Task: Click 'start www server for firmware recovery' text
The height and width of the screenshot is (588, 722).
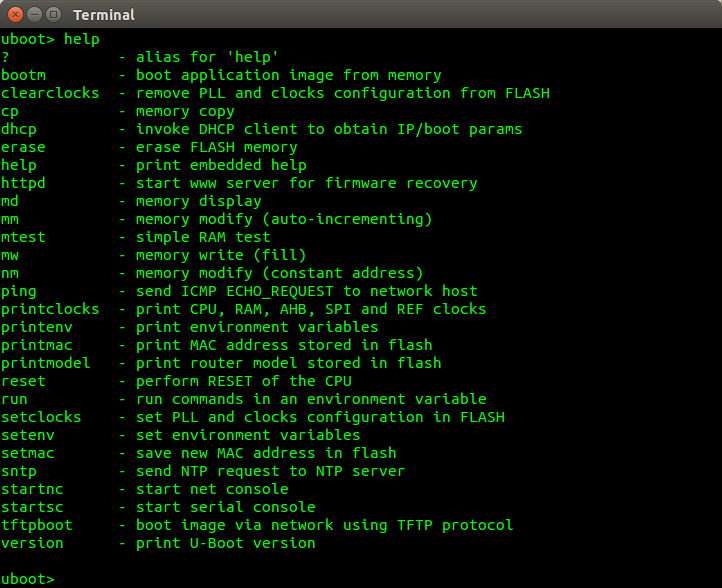Action: [306, 183]
